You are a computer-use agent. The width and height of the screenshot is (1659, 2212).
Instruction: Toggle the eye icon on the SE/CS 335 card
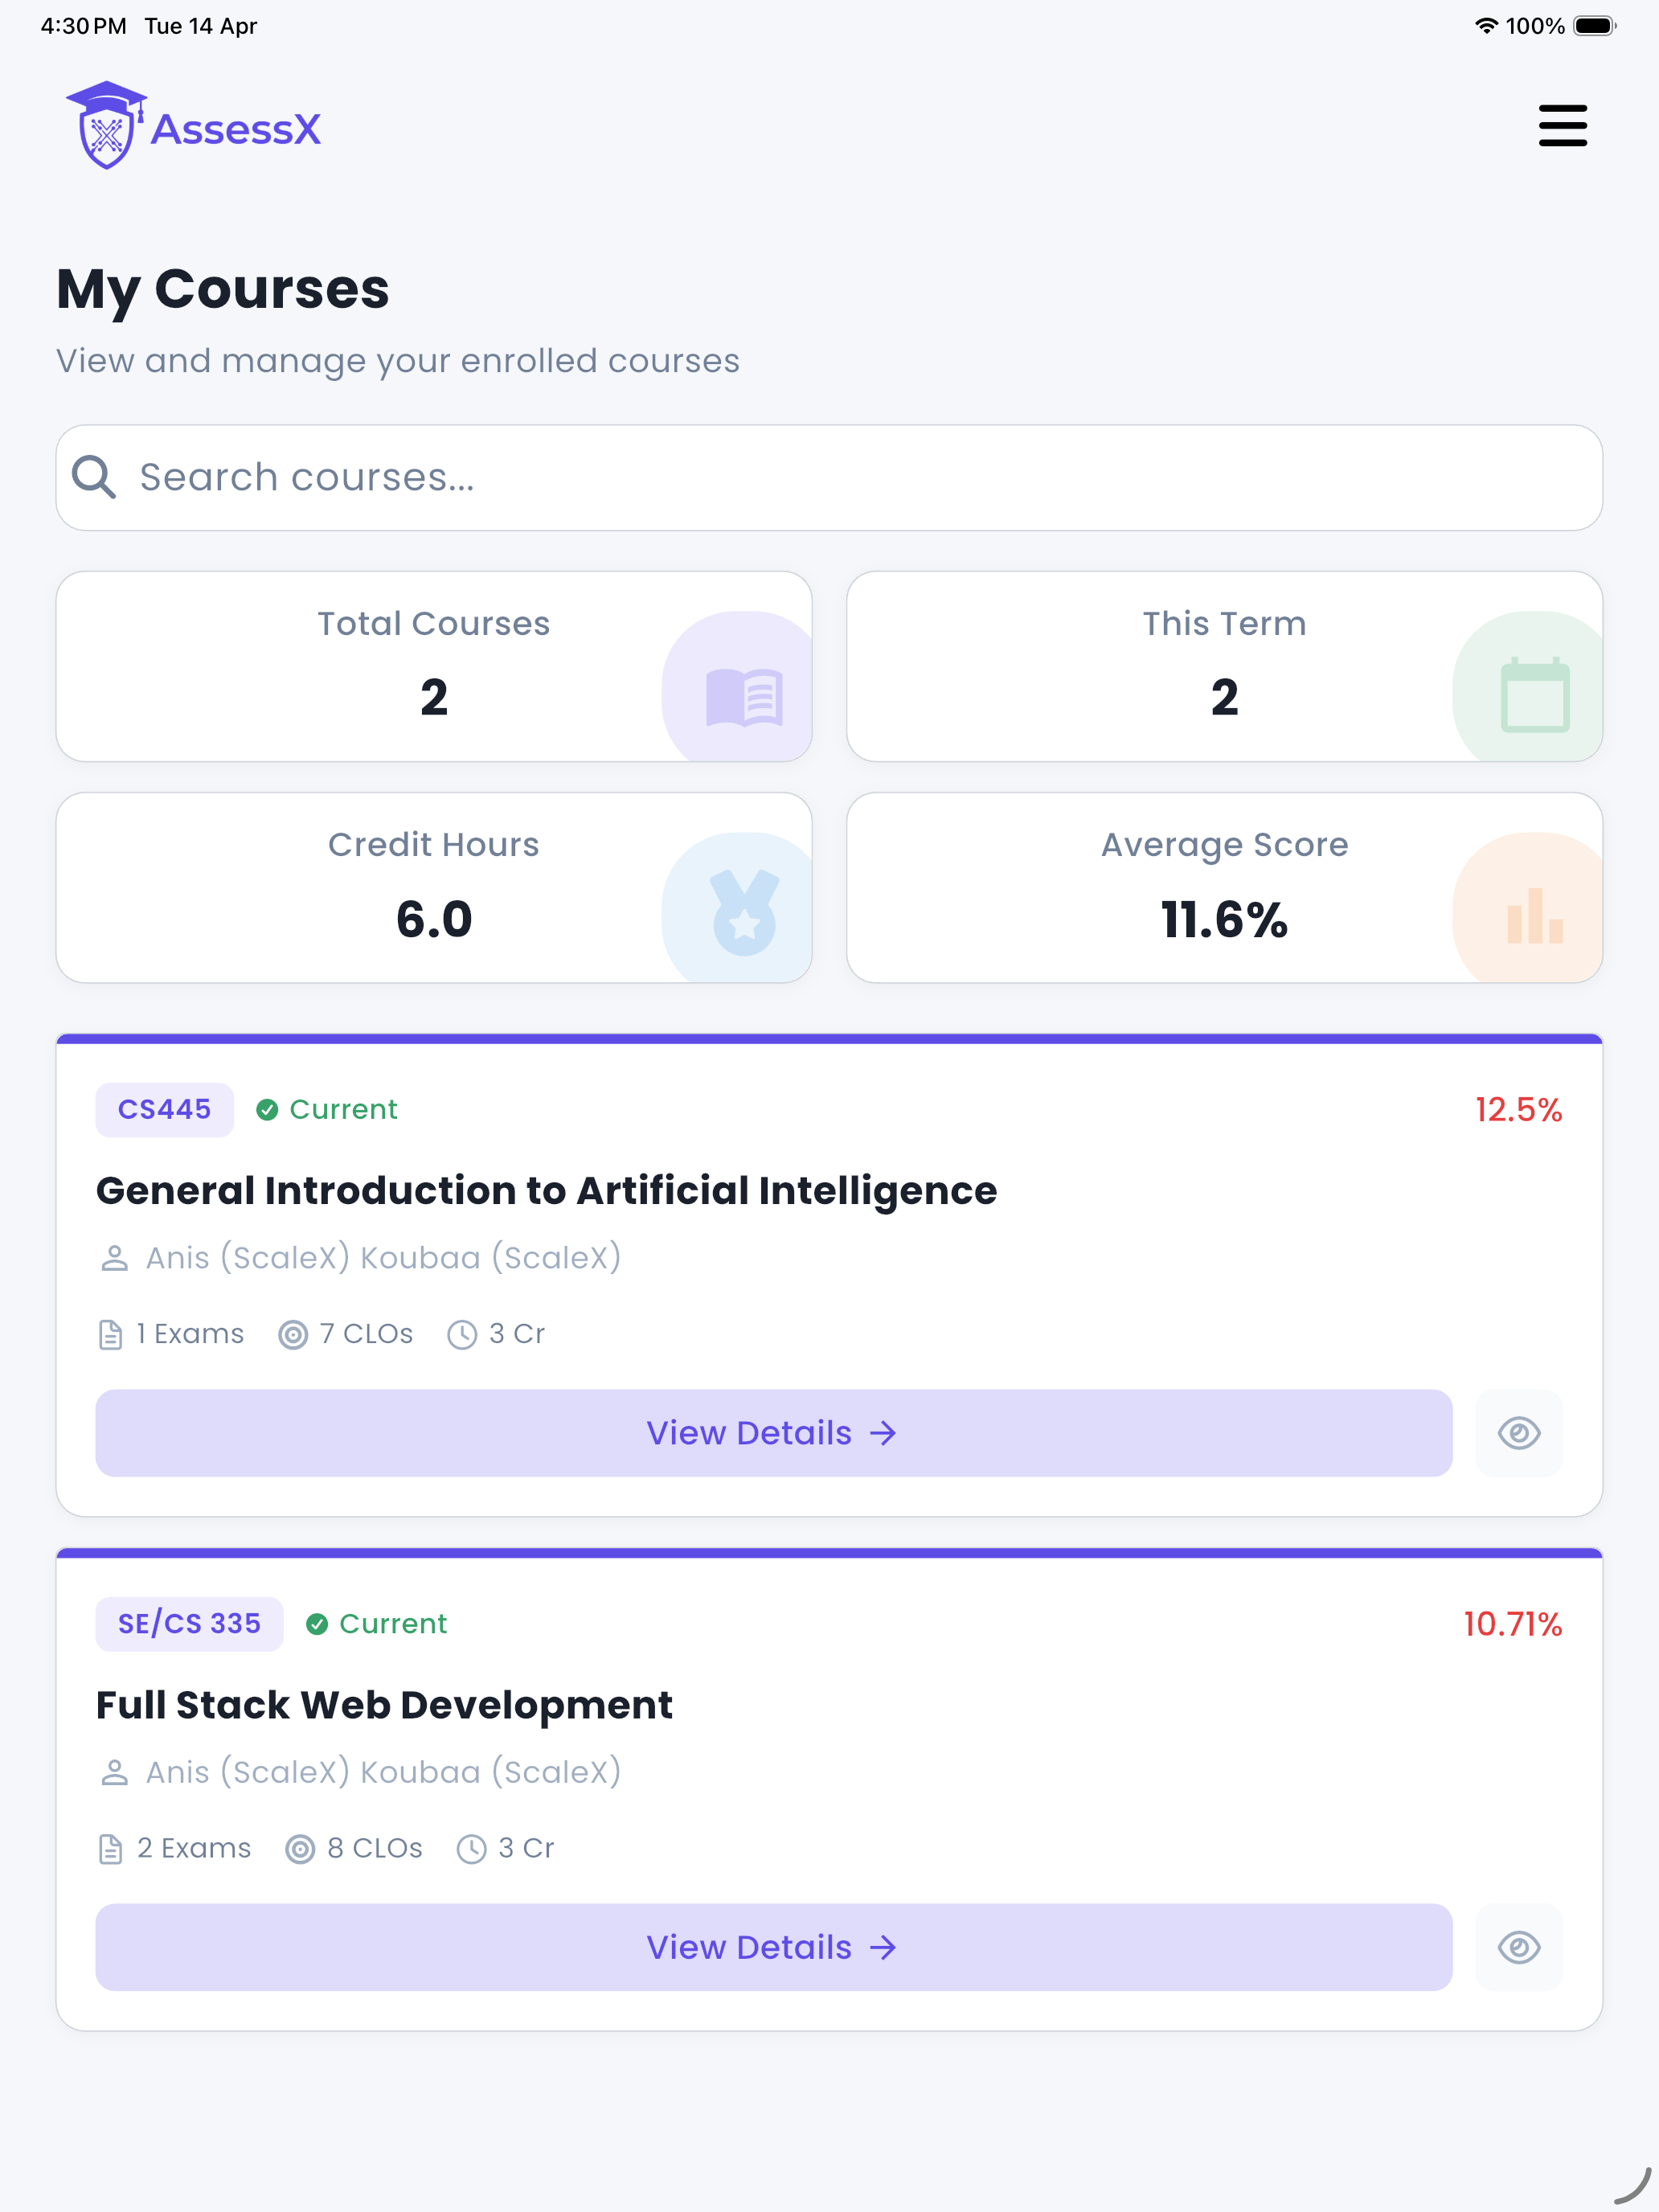(x=1518, y=1946)
